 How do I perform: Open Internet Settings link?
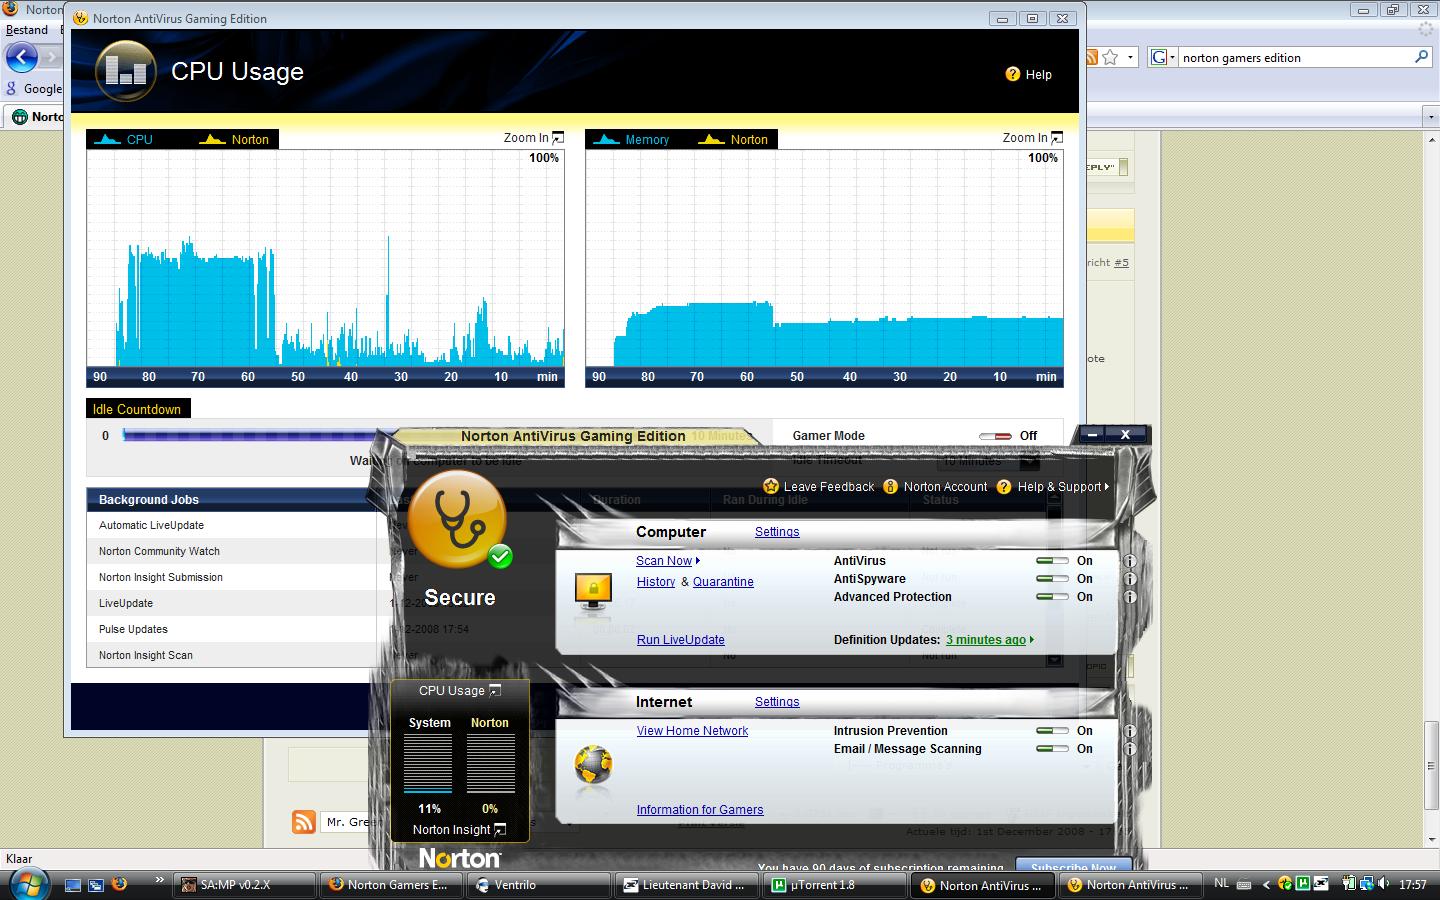click(777, 702)
